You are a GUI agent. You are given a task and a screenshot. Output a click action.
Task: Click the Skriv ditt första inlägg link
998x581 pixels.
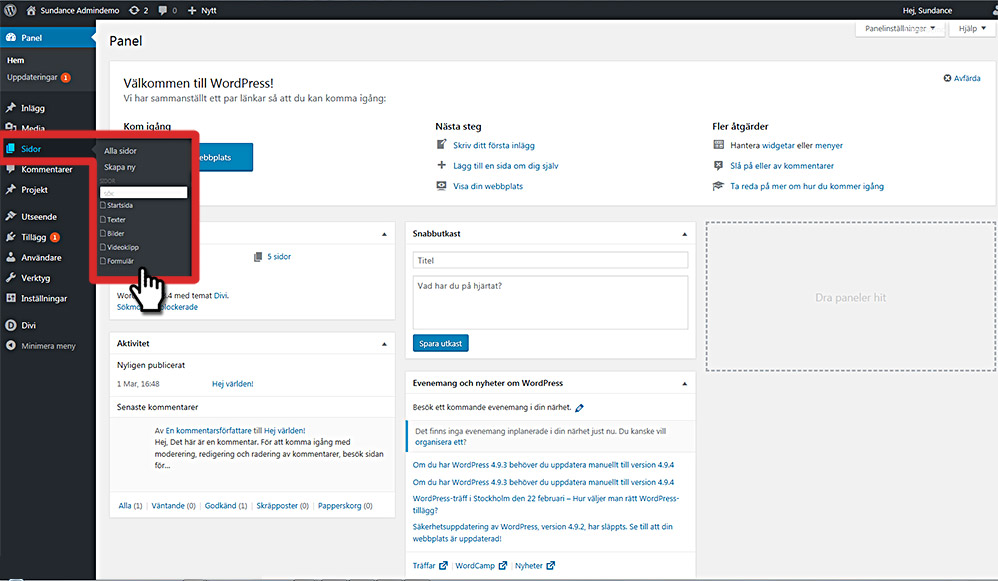pyautogui.click(x=494, y=146)
